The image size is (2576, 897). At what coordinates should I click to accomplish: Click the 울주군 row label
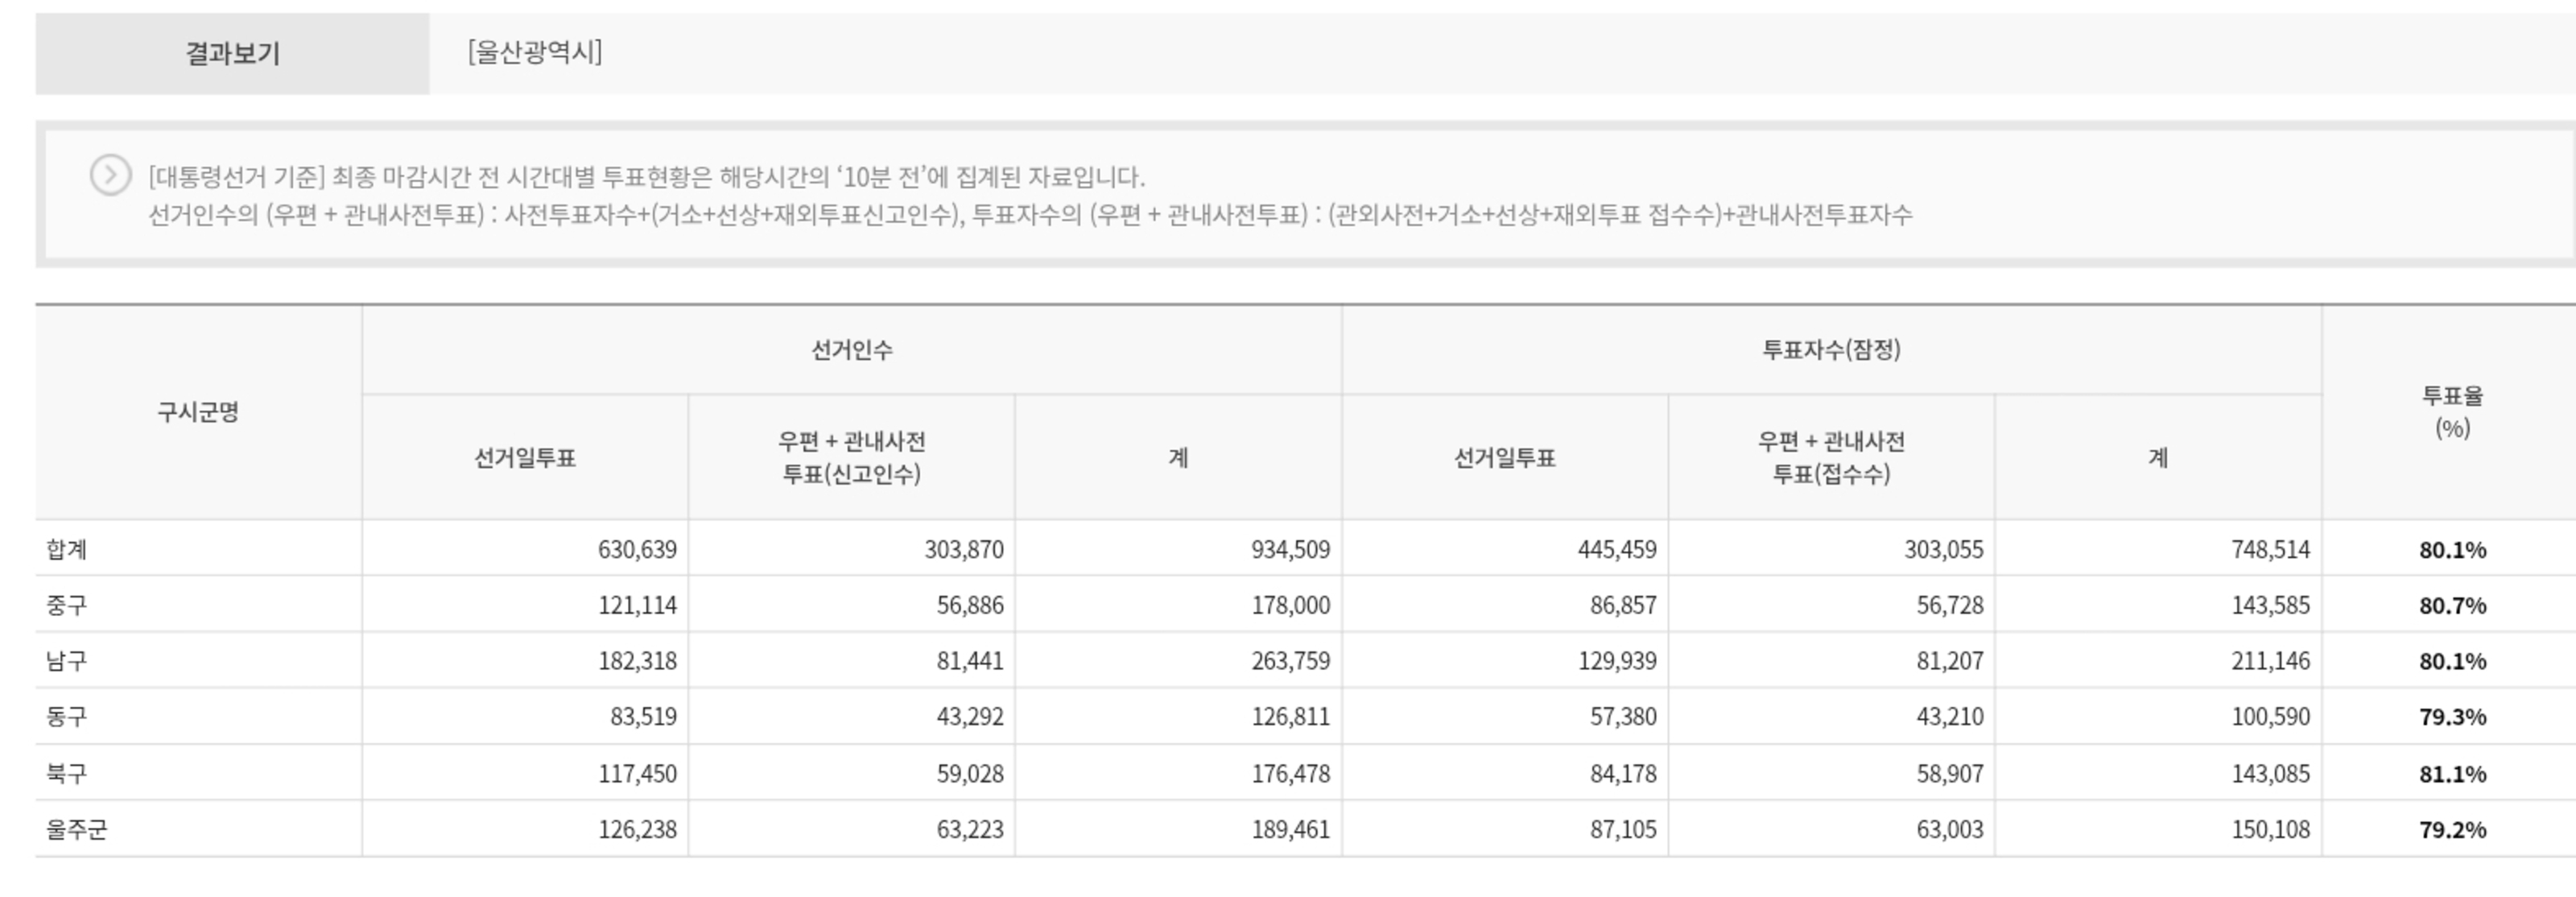pos(76,829)
